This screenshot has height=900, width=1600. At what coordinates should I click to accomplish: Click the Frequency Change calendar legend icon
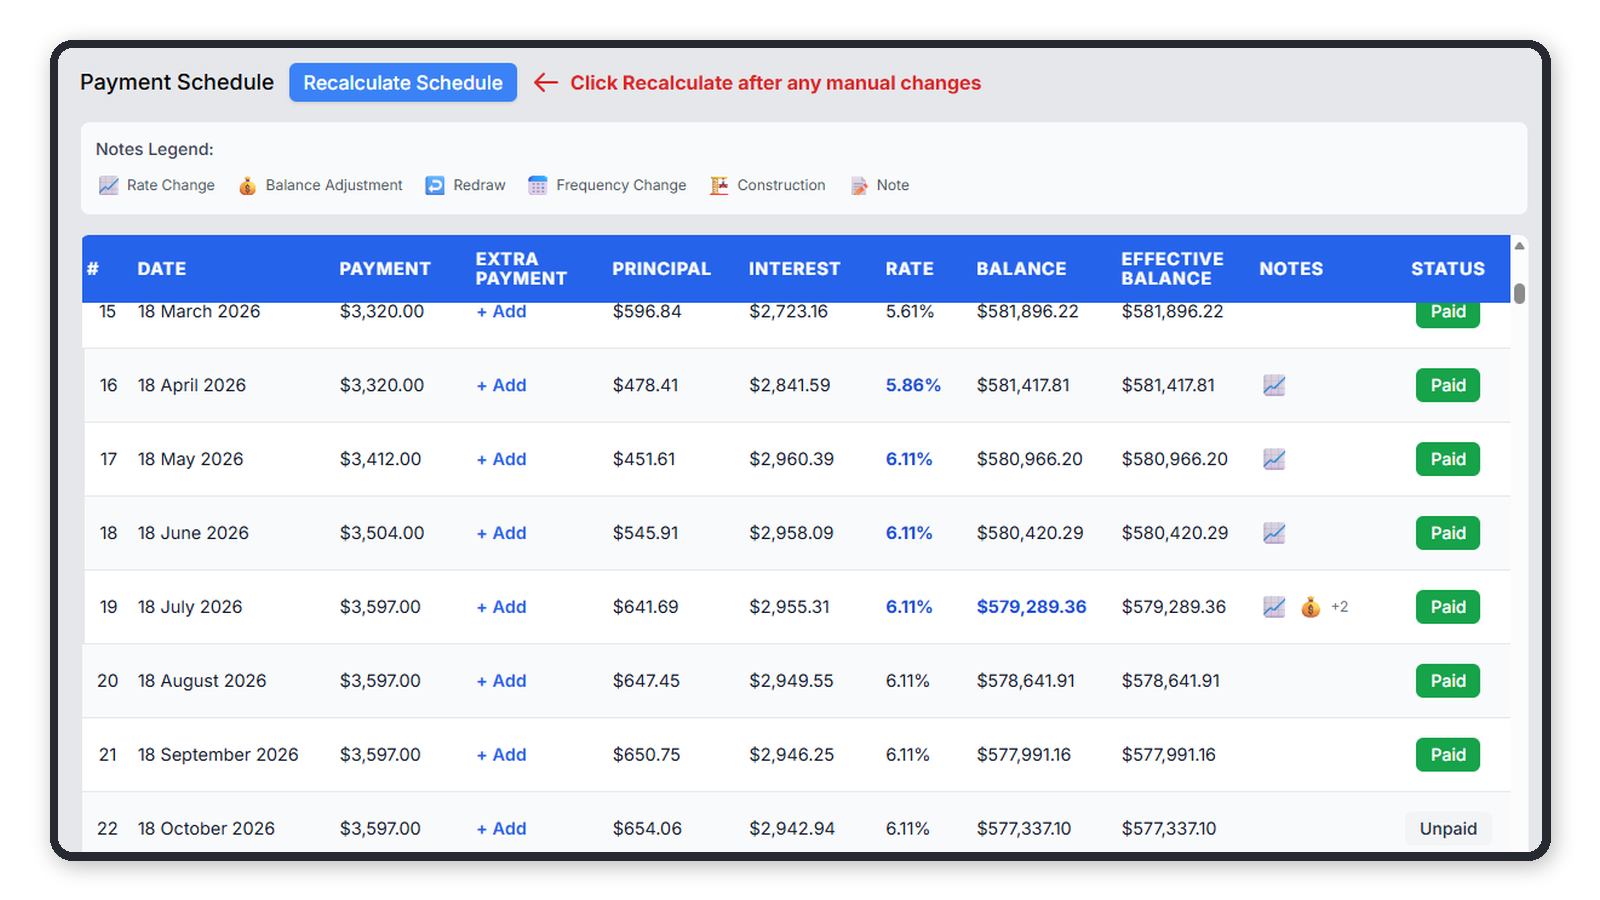click(x=538, y=185)
